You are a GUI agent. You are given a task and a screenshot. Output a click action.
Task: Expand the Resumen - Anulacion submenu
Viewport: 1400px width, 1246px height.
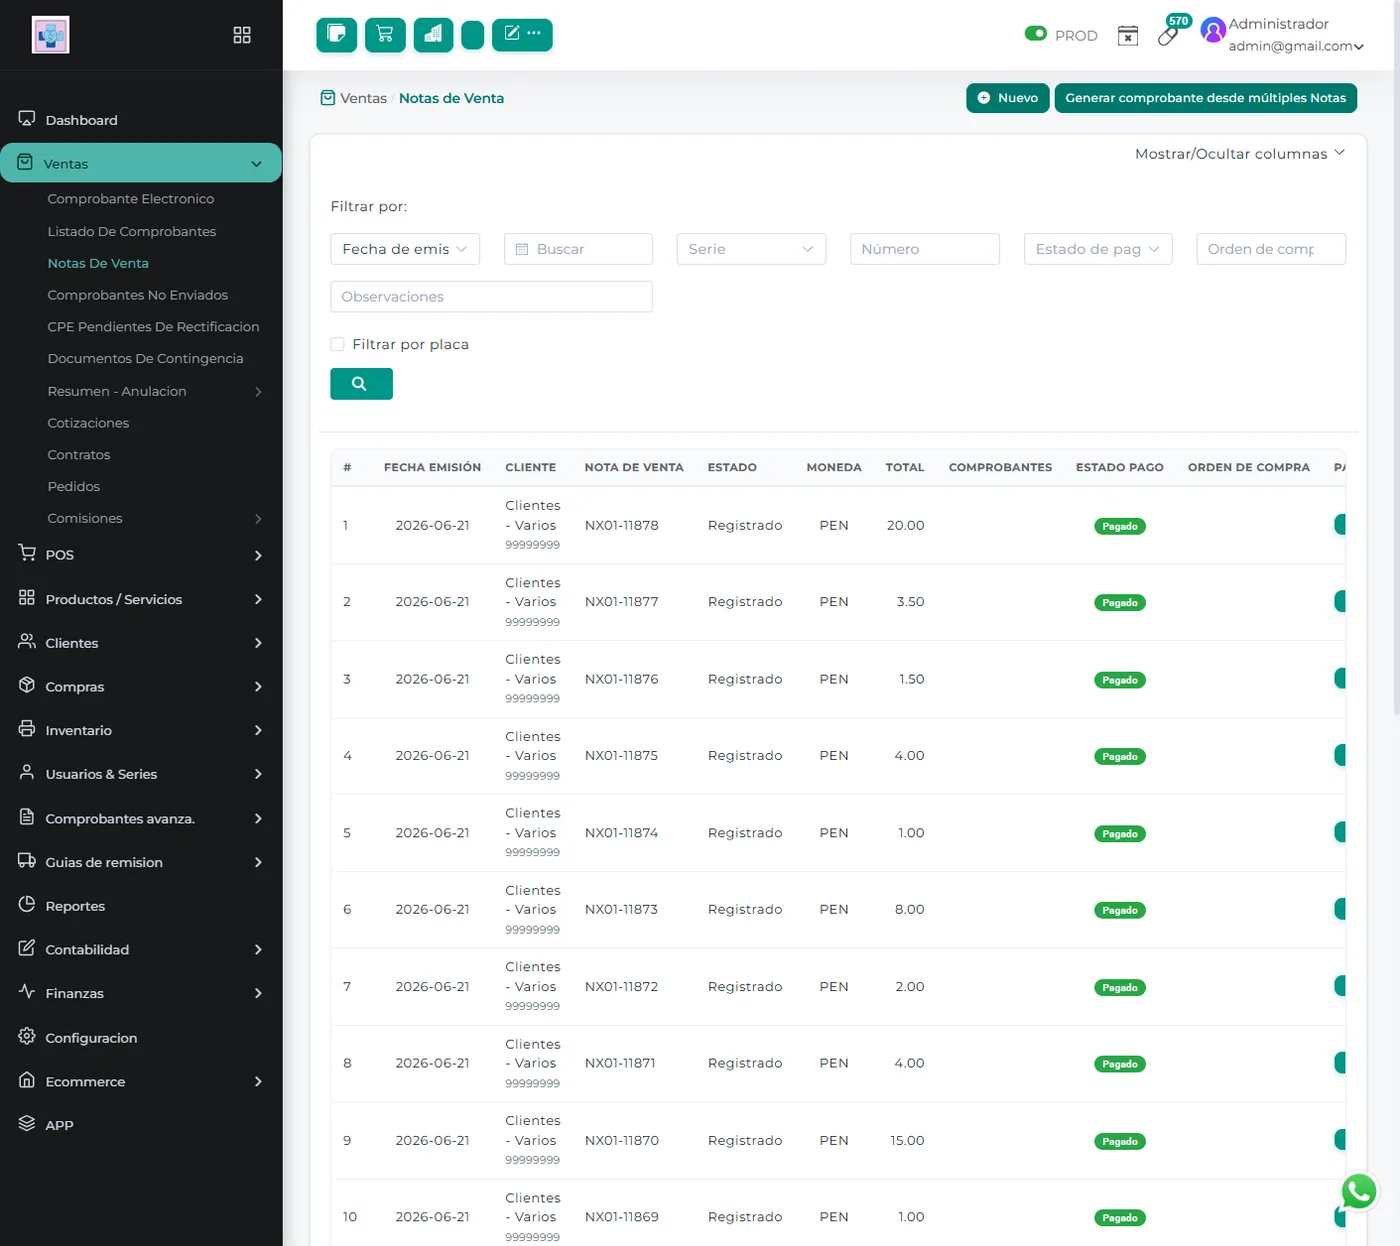[258, 392]
